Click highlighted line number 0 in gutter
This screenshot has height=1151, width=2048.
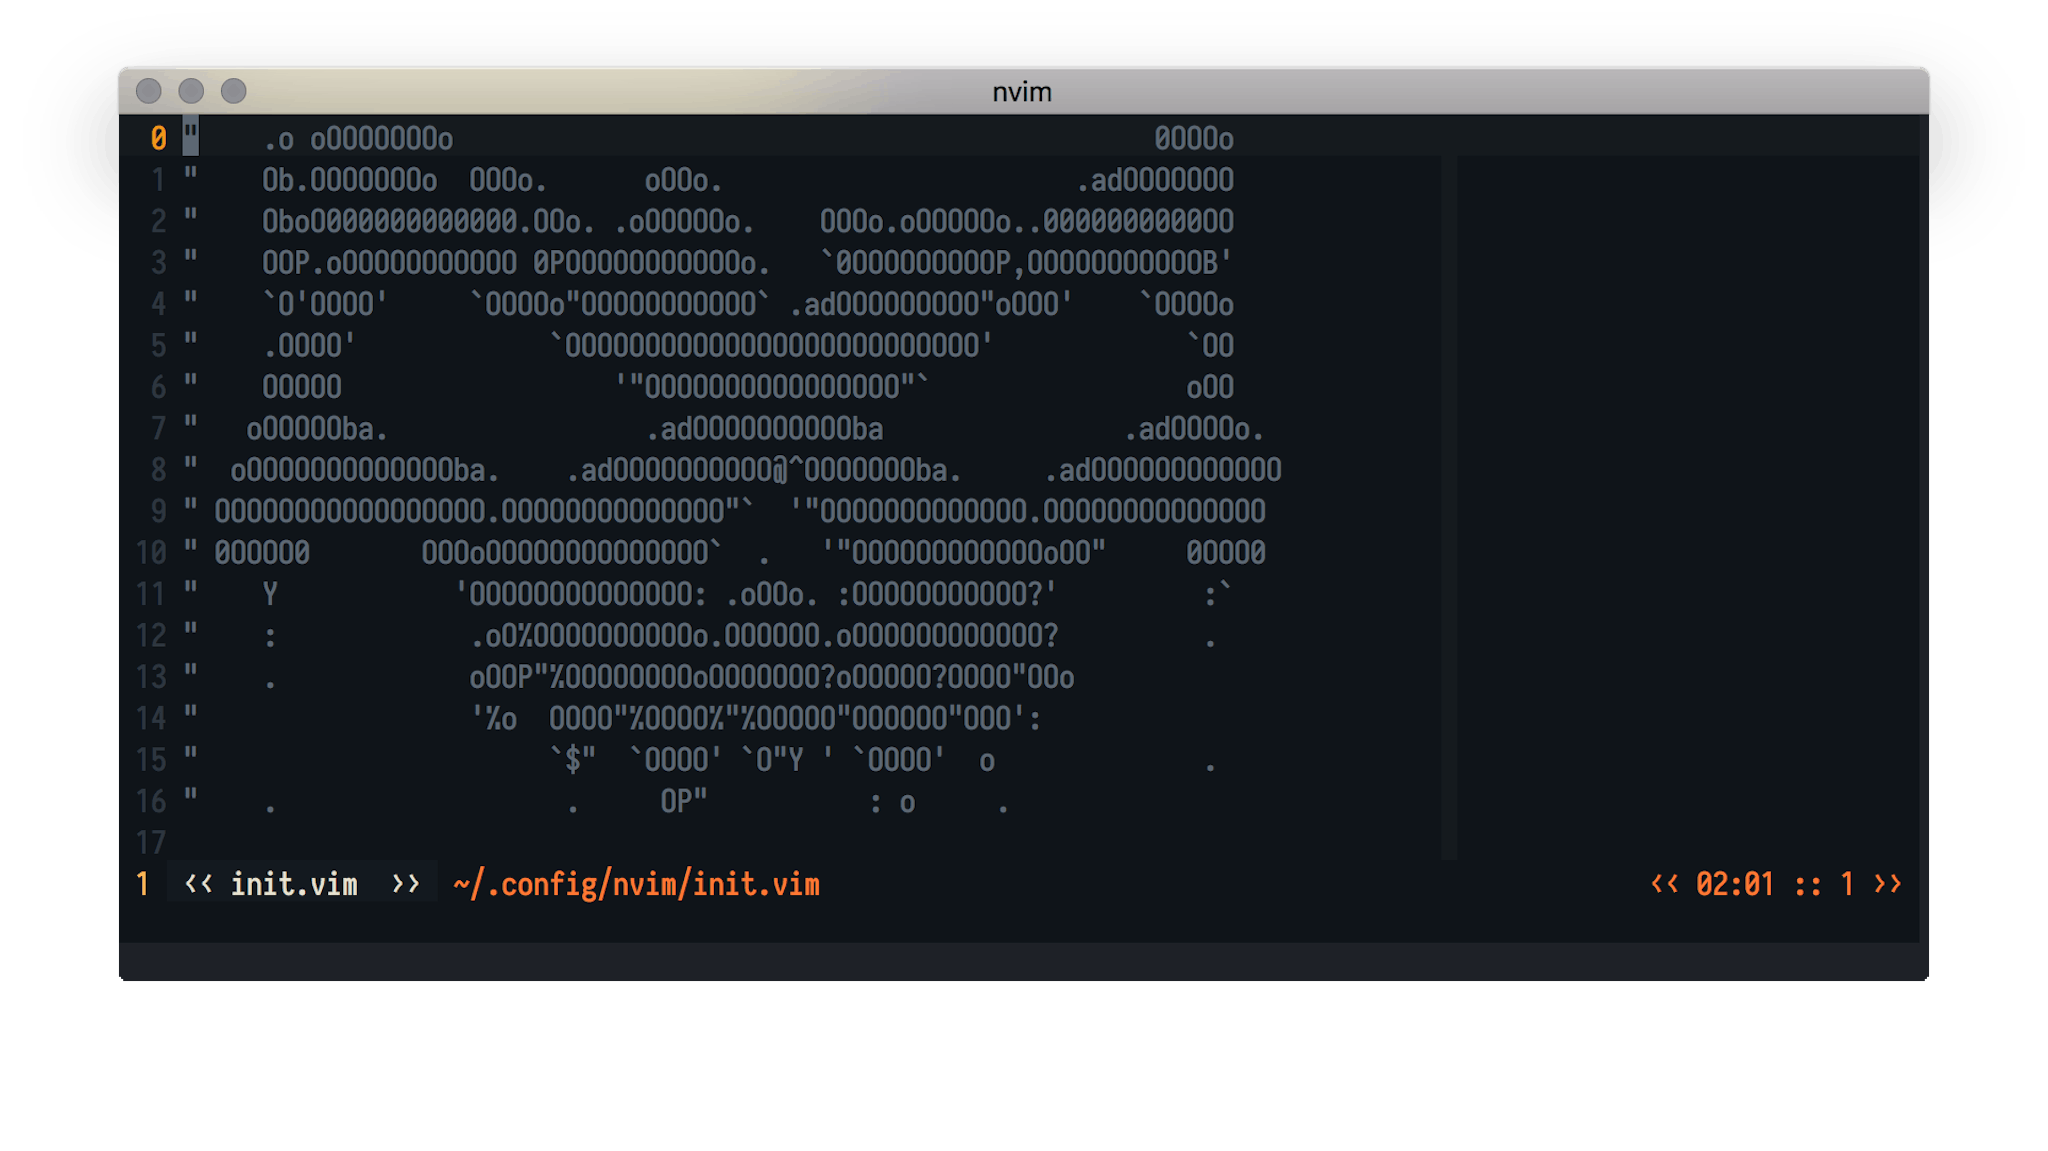tap(158, 138)
